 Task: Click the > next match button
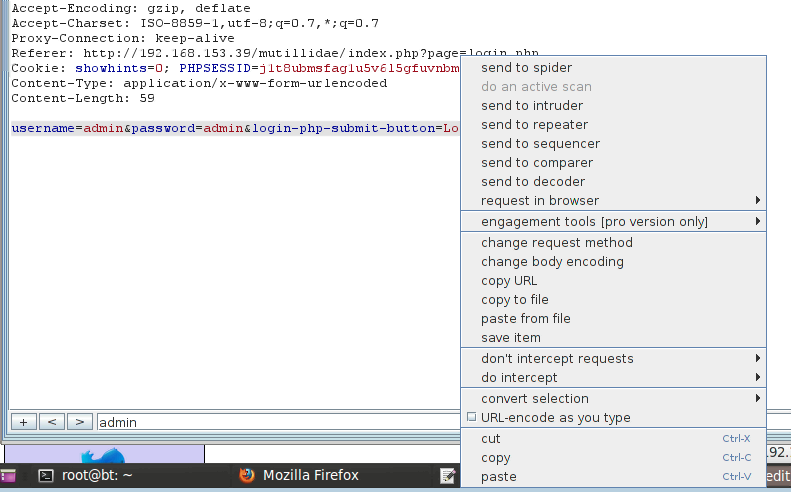pyautogui.click(x=80, y=422)
